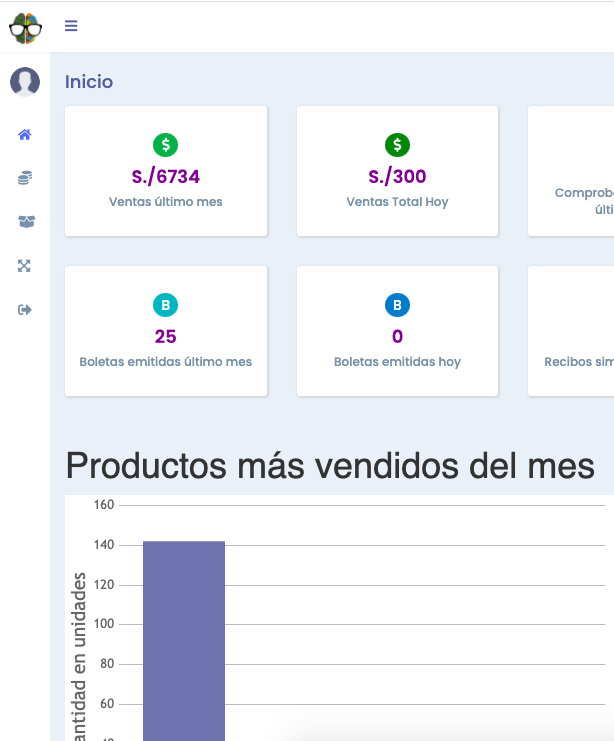Image resolution: width=614 pixels, height=741 pixels.
Task: Click the Productos más vendidos del mes title
Action: (x=330, y=466)
